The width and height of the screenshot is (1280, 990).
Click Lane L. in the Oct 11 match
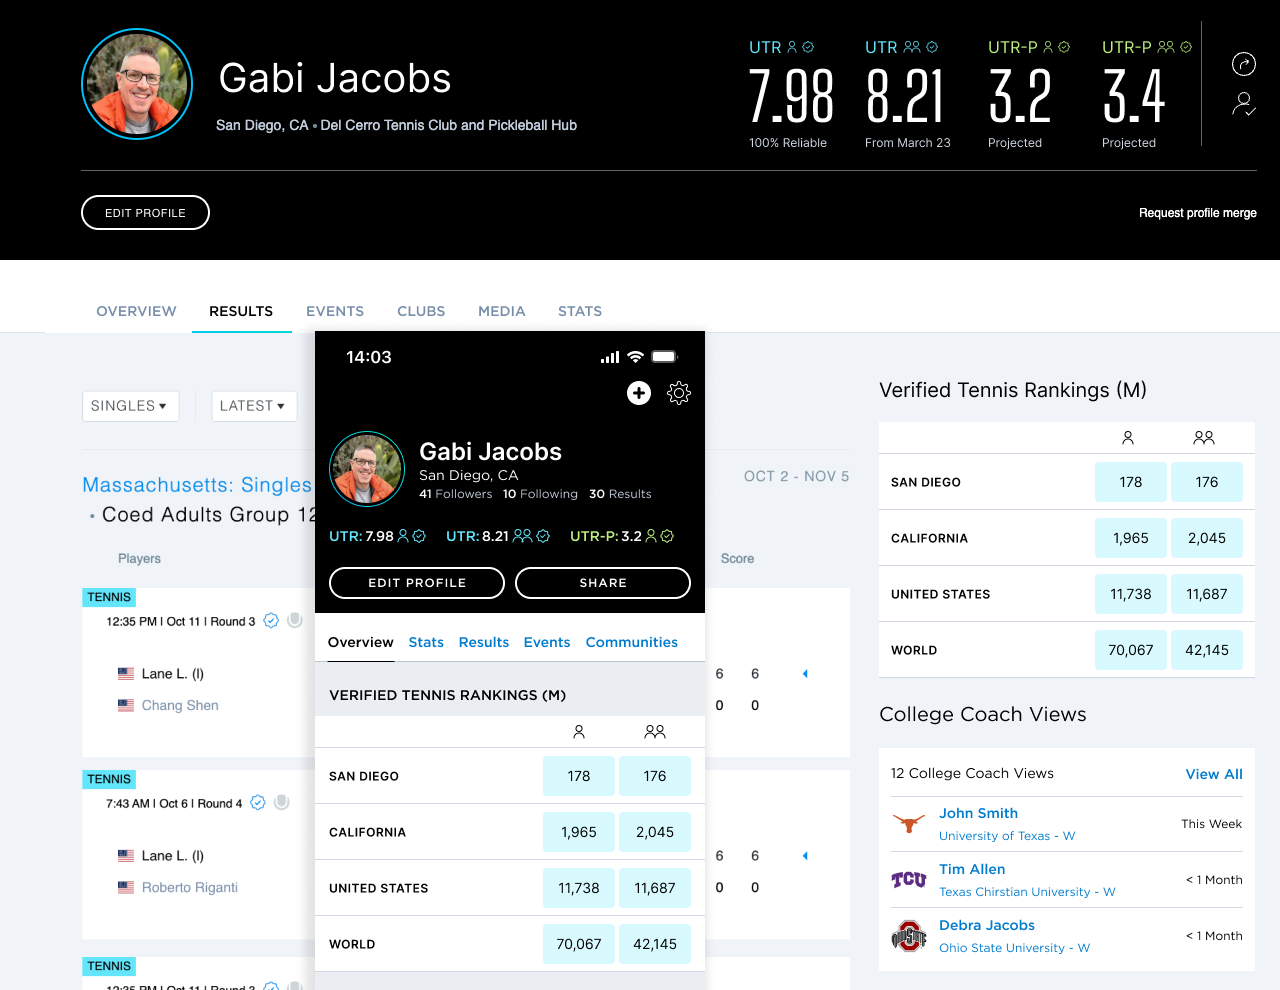click(x=173, y=674)
